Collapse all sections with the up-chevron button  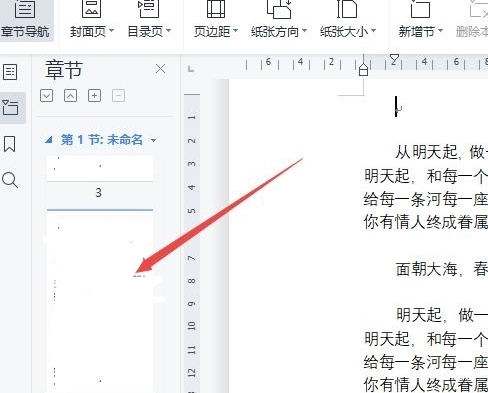click(70, 96)
